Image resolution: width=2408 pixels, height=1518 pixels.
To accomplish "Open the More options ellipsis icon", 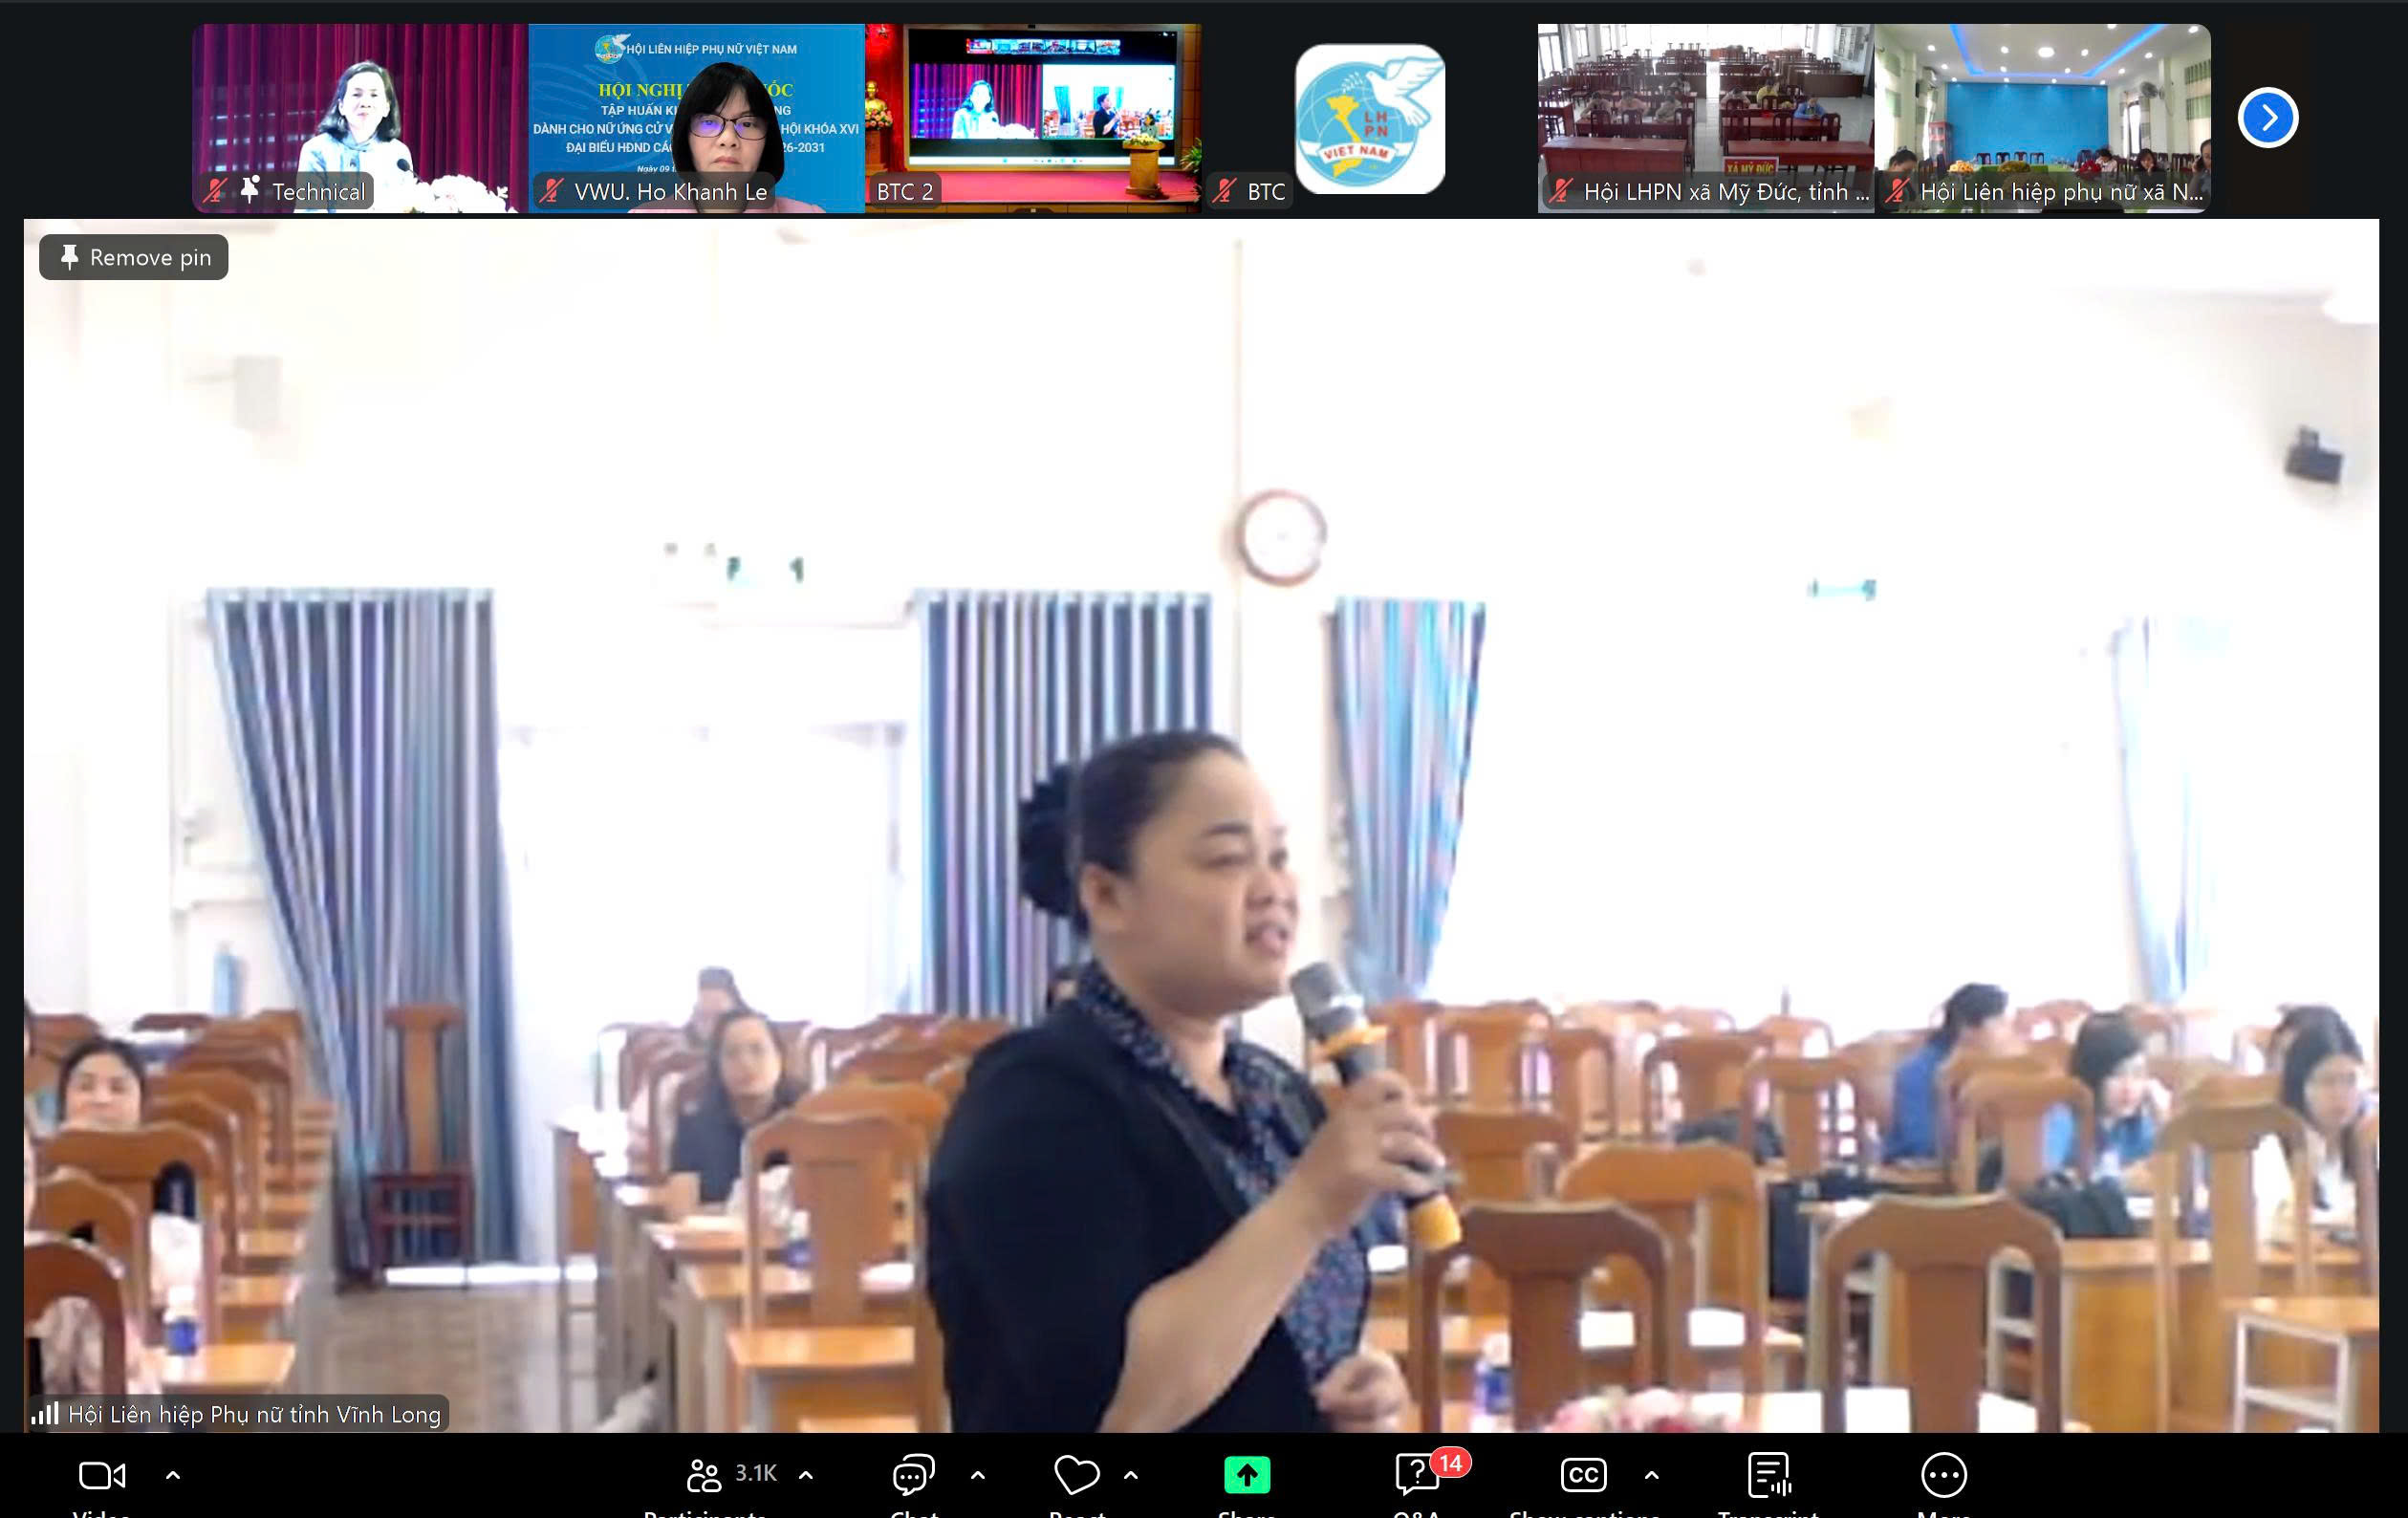I will click(1943, 1475).
